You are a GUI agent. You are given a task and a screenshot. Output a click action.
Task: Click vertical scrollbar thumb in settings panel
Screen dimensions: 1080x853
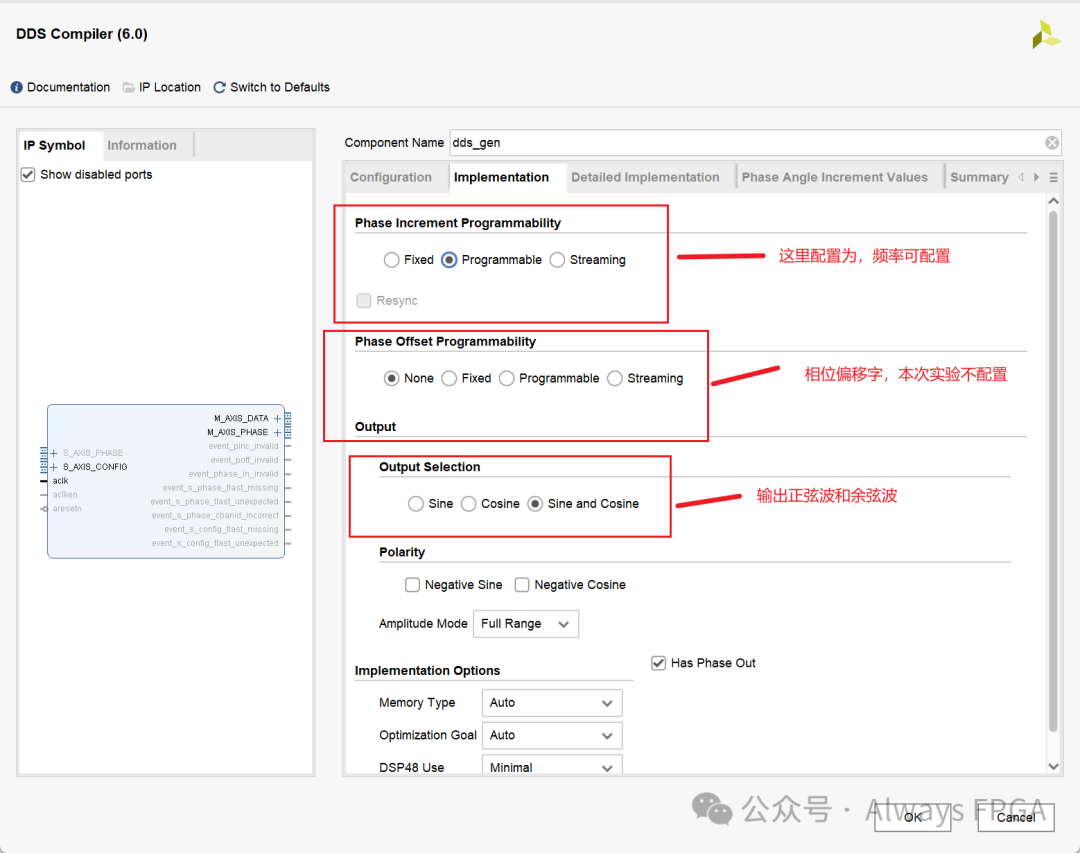(x=1053, y=472)
